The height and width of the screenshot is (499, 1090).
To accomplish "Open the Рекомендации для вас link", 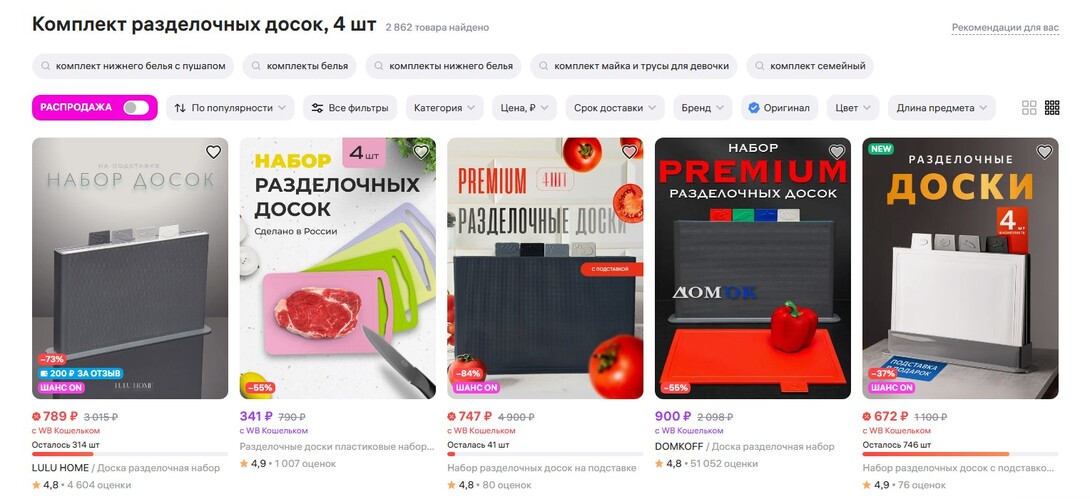I will (x=1005, y=28).
